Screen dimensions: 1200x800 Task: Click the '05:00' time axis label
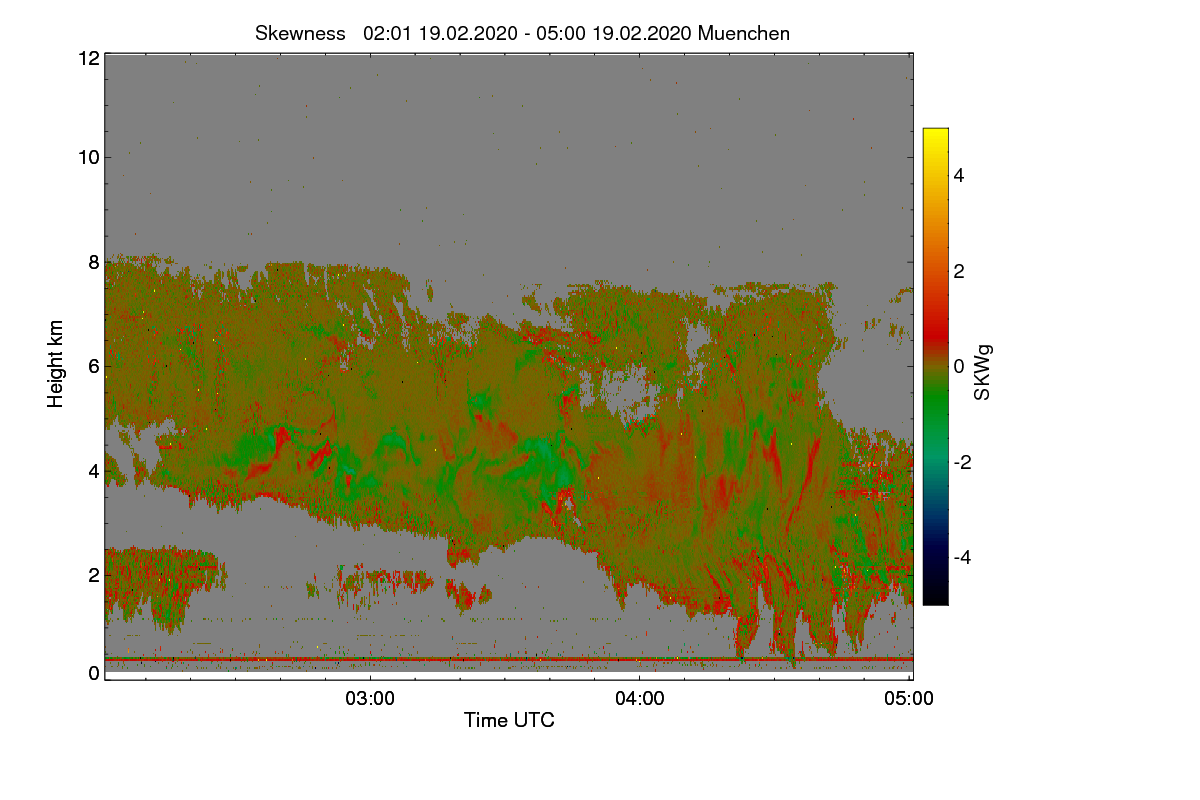(909, 698)
